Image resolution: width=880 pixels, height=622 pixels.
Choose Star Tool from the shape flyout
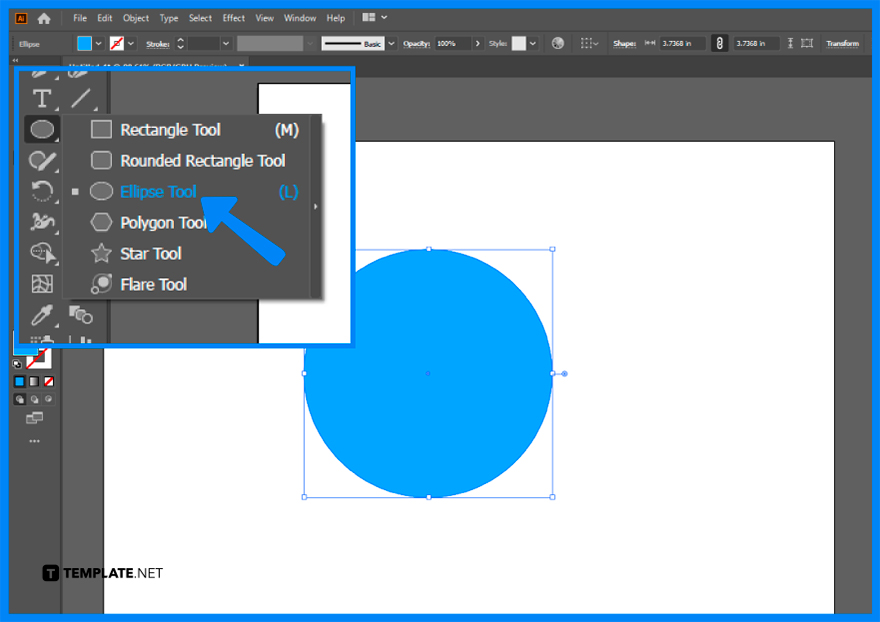tap(150, 253)
